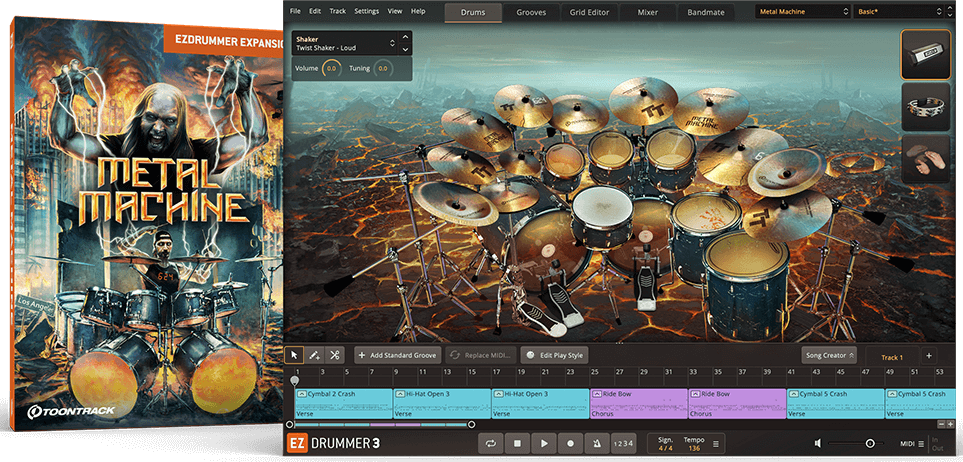Click Add Standard Groove button
Screen dimensions: 963x462
click(397, 356)
